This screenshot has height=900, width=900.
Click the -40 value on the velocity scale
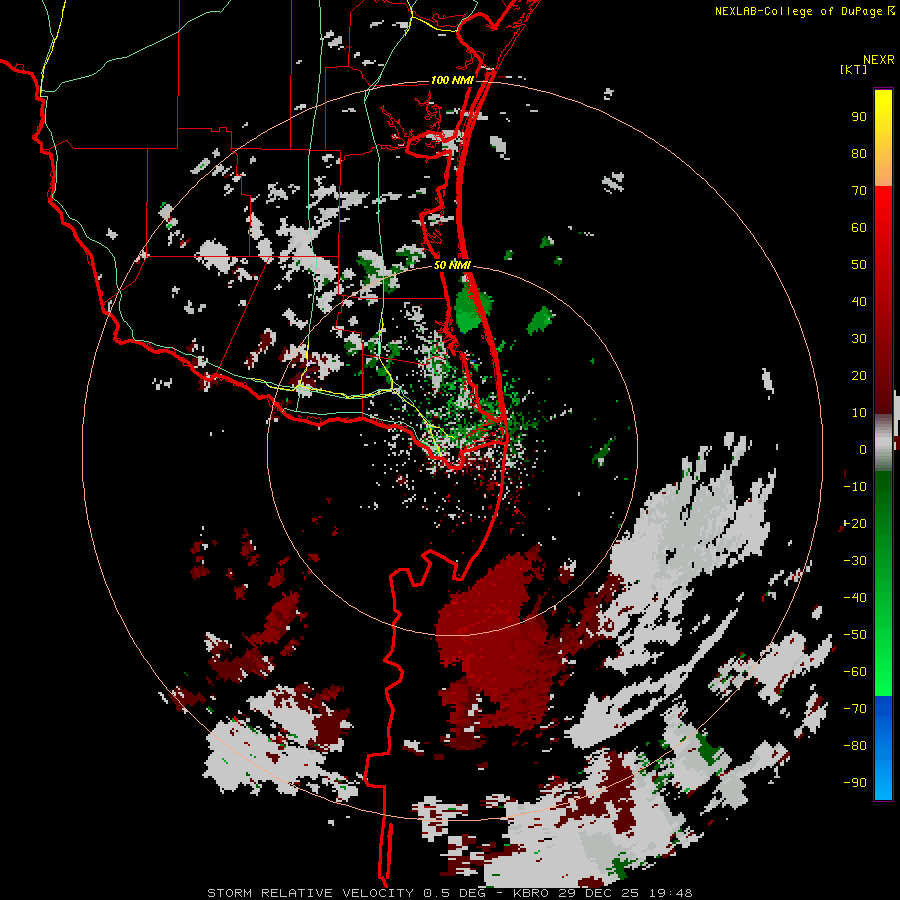[x=855, y=598]
